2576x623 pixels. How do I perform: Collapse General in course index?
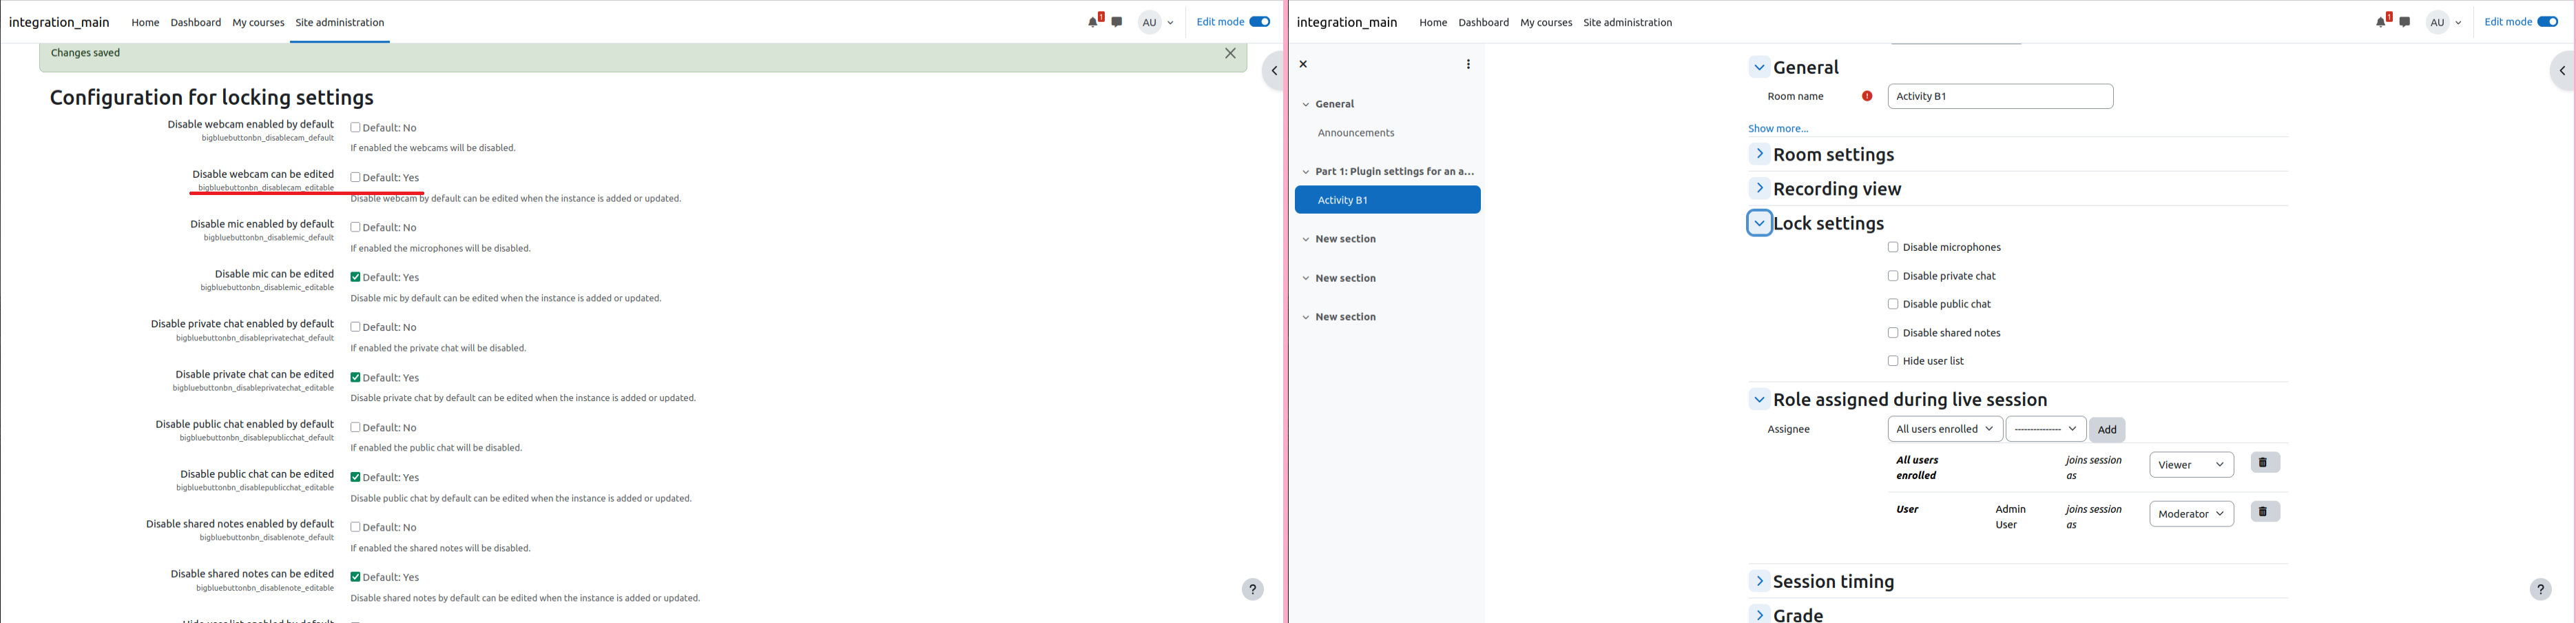point(1305,104)
